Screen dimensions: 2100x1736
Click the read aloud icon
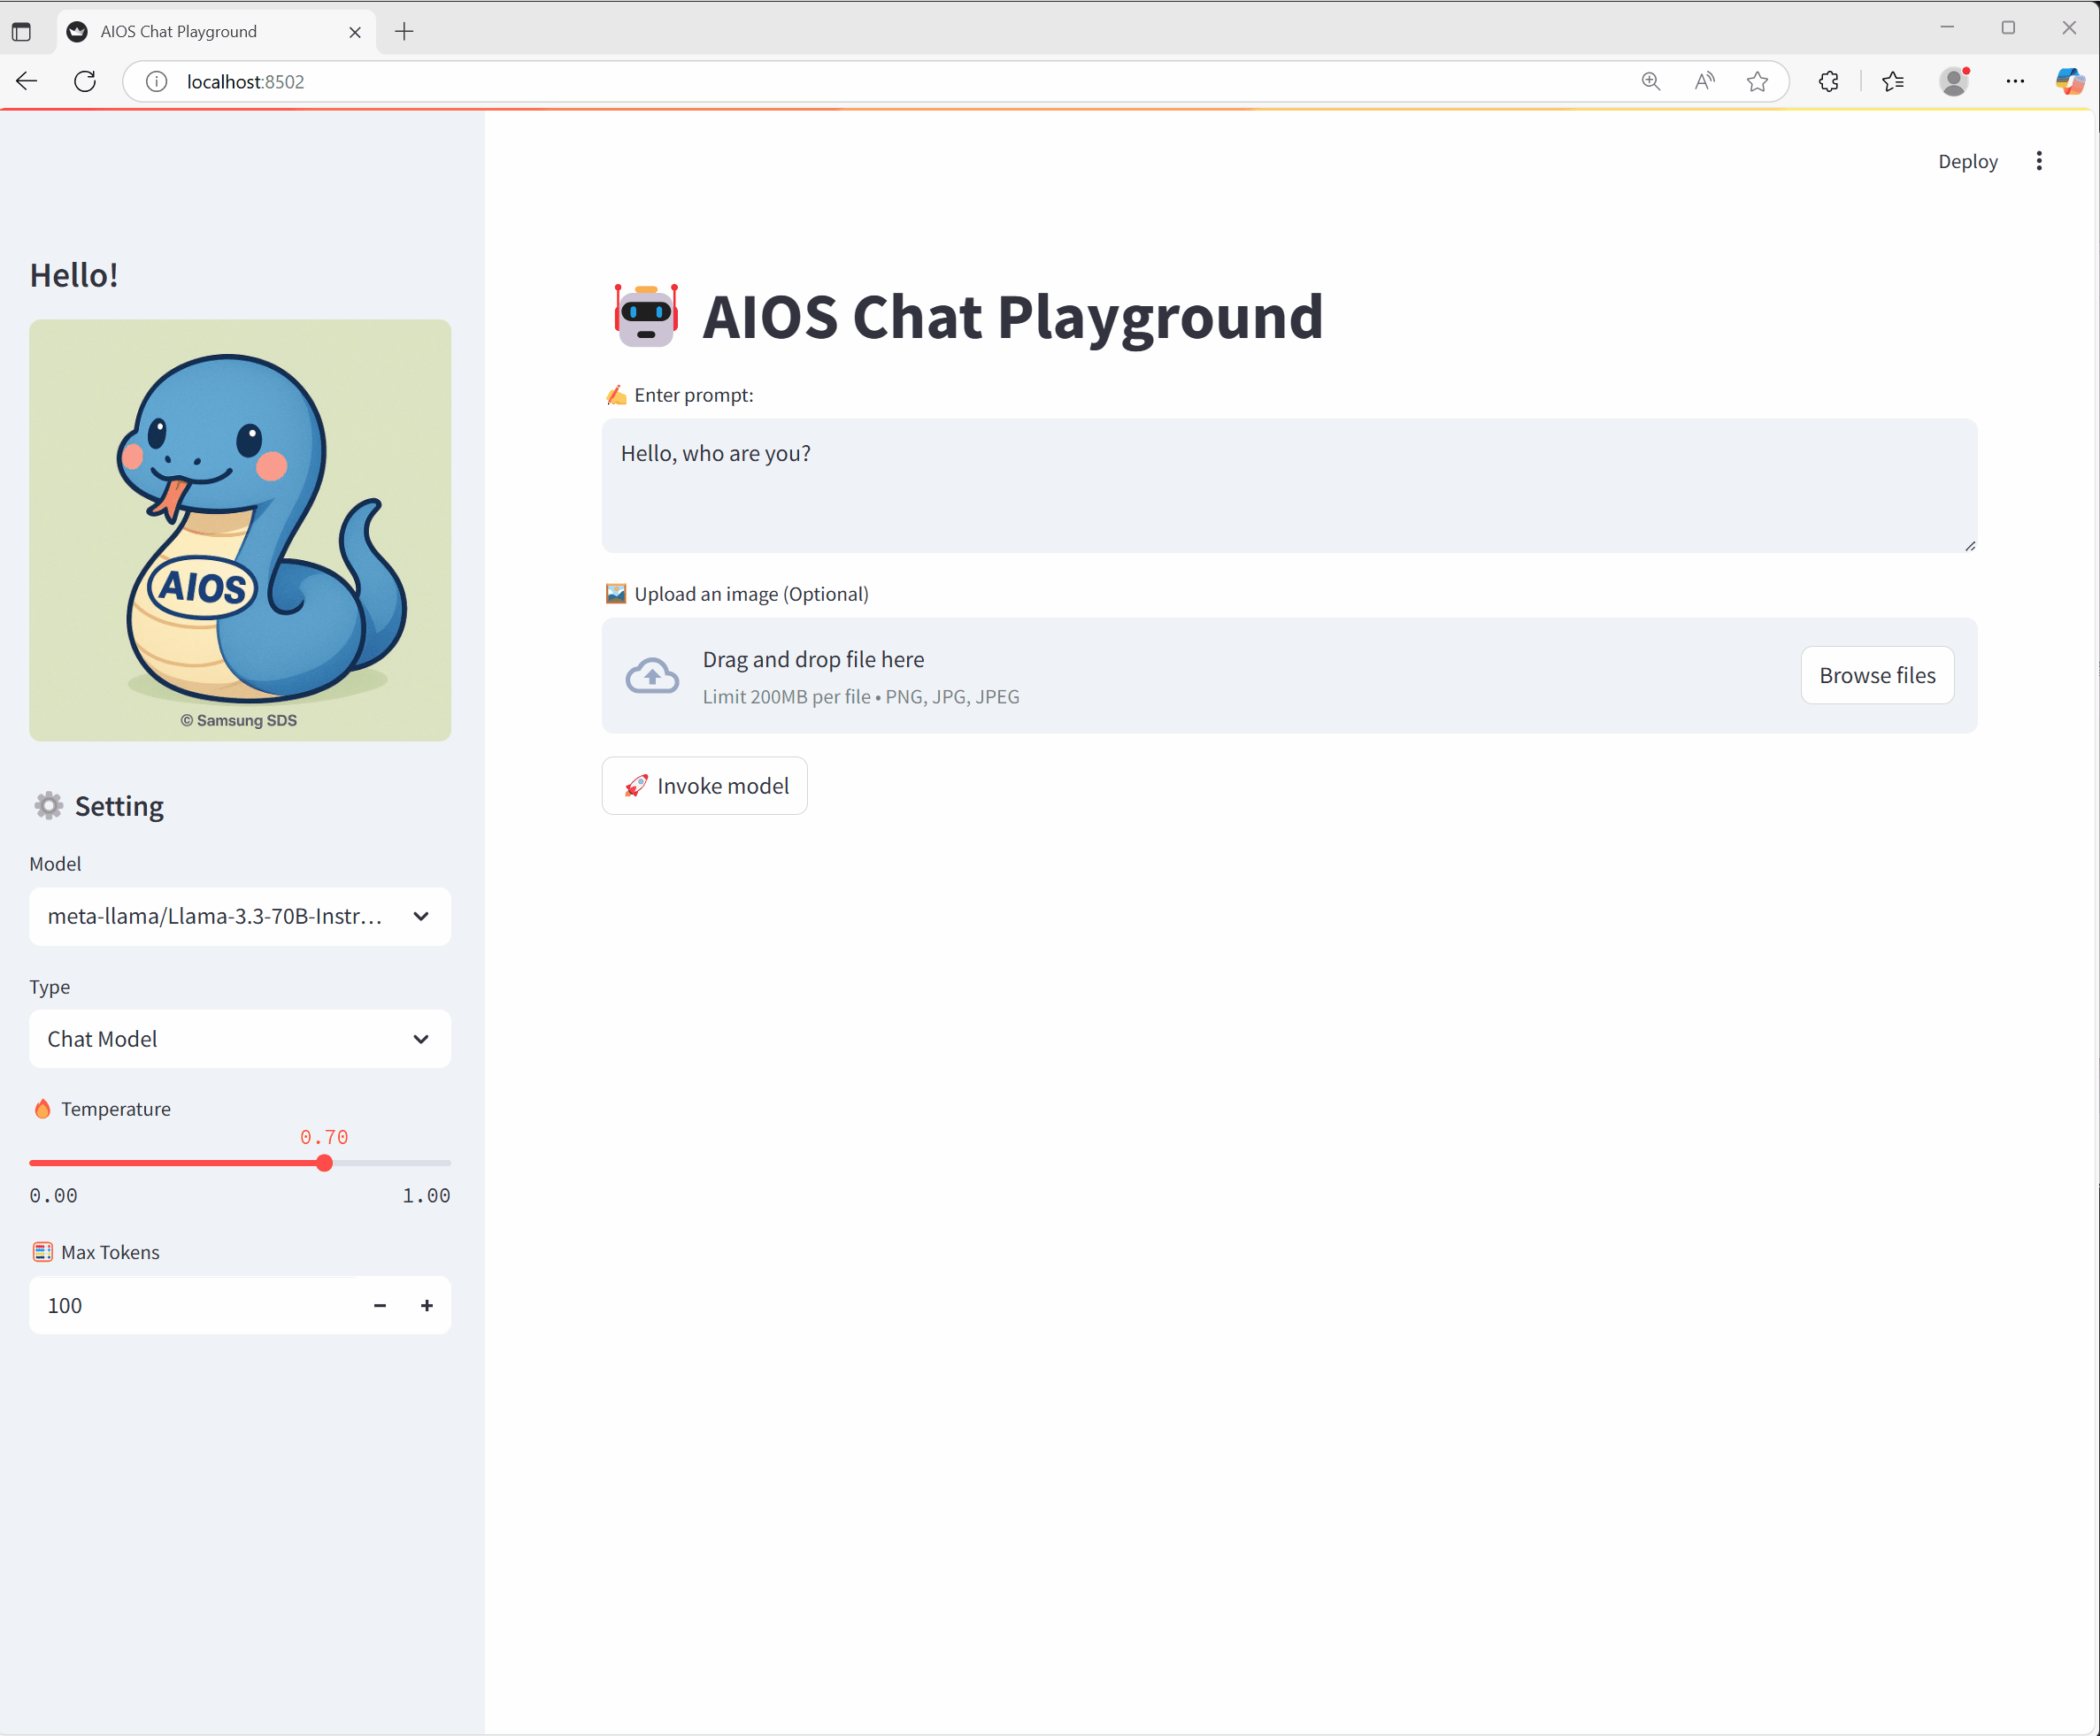click(1704, 81)
